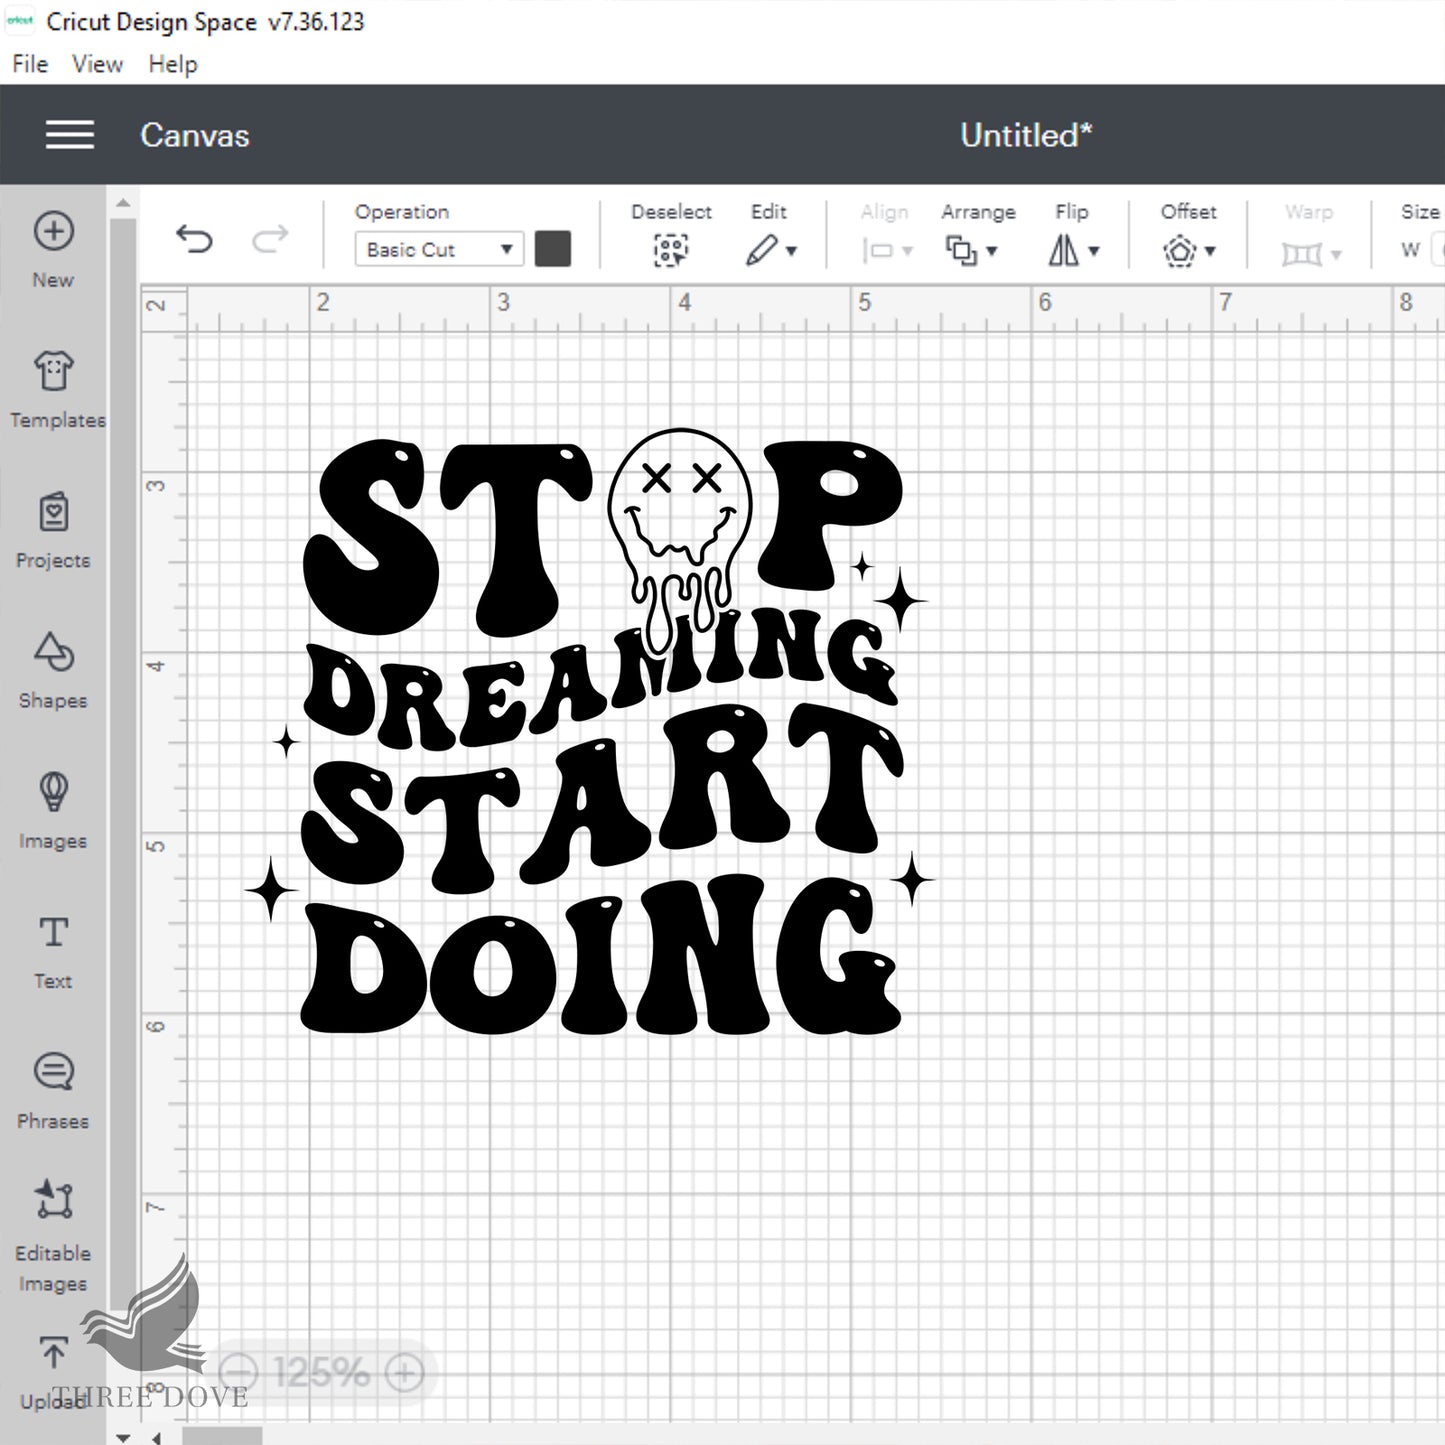This screenshot has height=1445, width=1445.
Task: Open the Images library
Action: coord(53,811)
